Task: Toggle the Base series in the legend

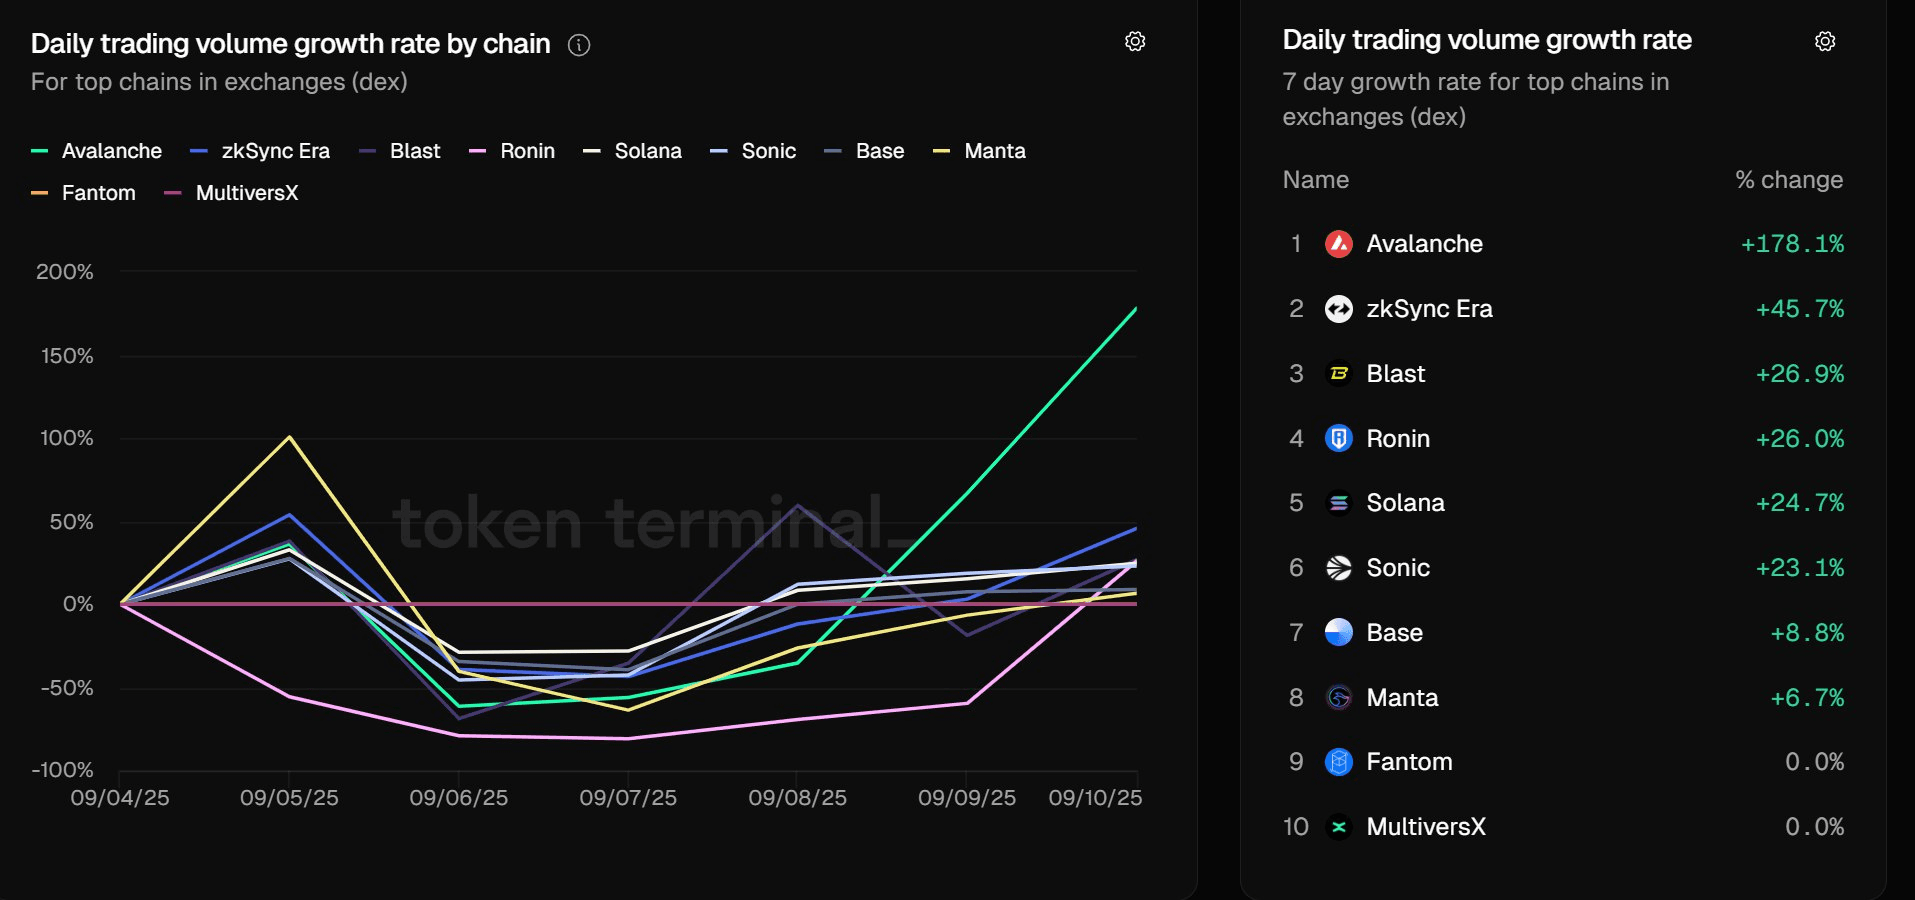Action: click(864, 151)
